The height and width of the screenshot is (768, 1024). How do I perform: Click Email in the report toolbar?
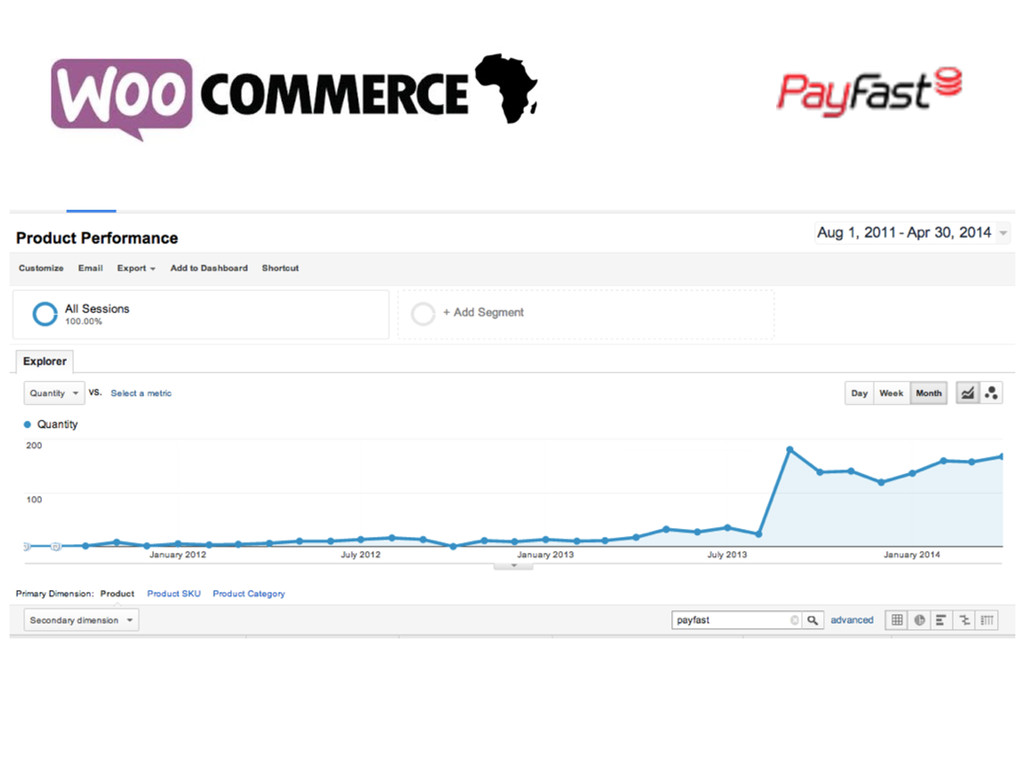coord(90,268)
